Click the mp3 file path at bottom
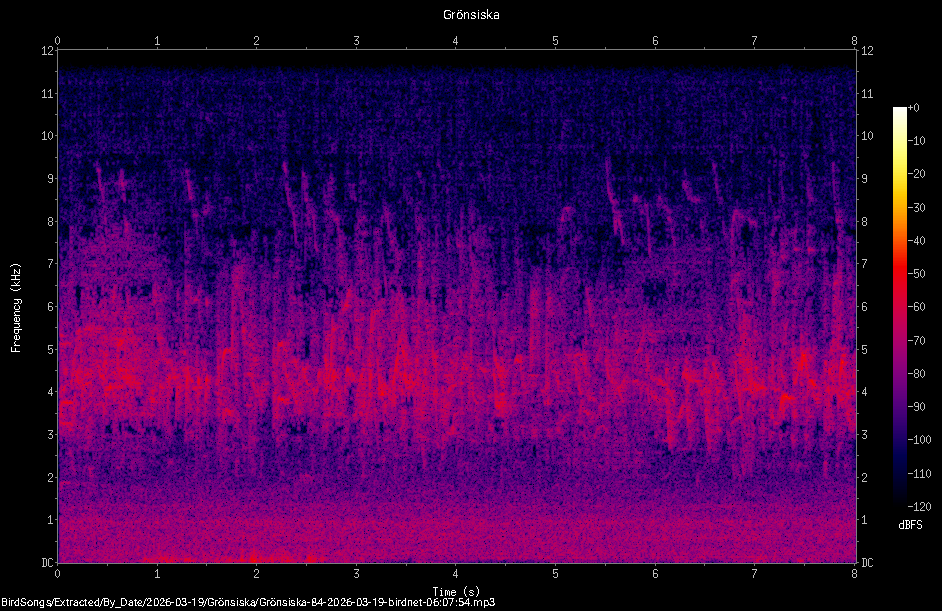Image resolution: width=942 pixels, height=611 pixels. 248,602
